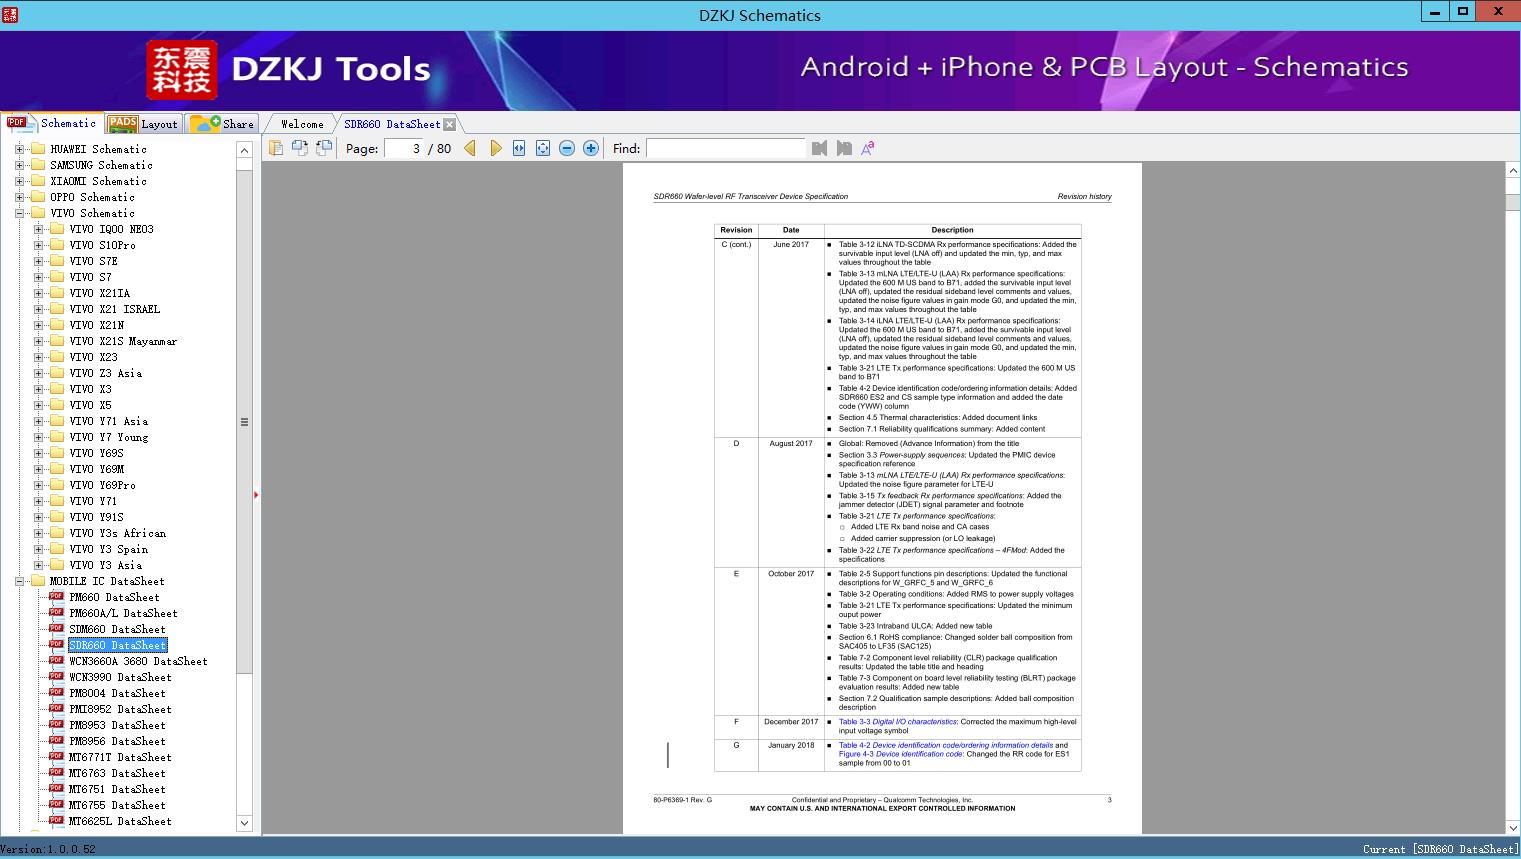1521x859 pixels.
Task: Expand the HUAWEI Schematic folder
Action: tap(19, 149)
